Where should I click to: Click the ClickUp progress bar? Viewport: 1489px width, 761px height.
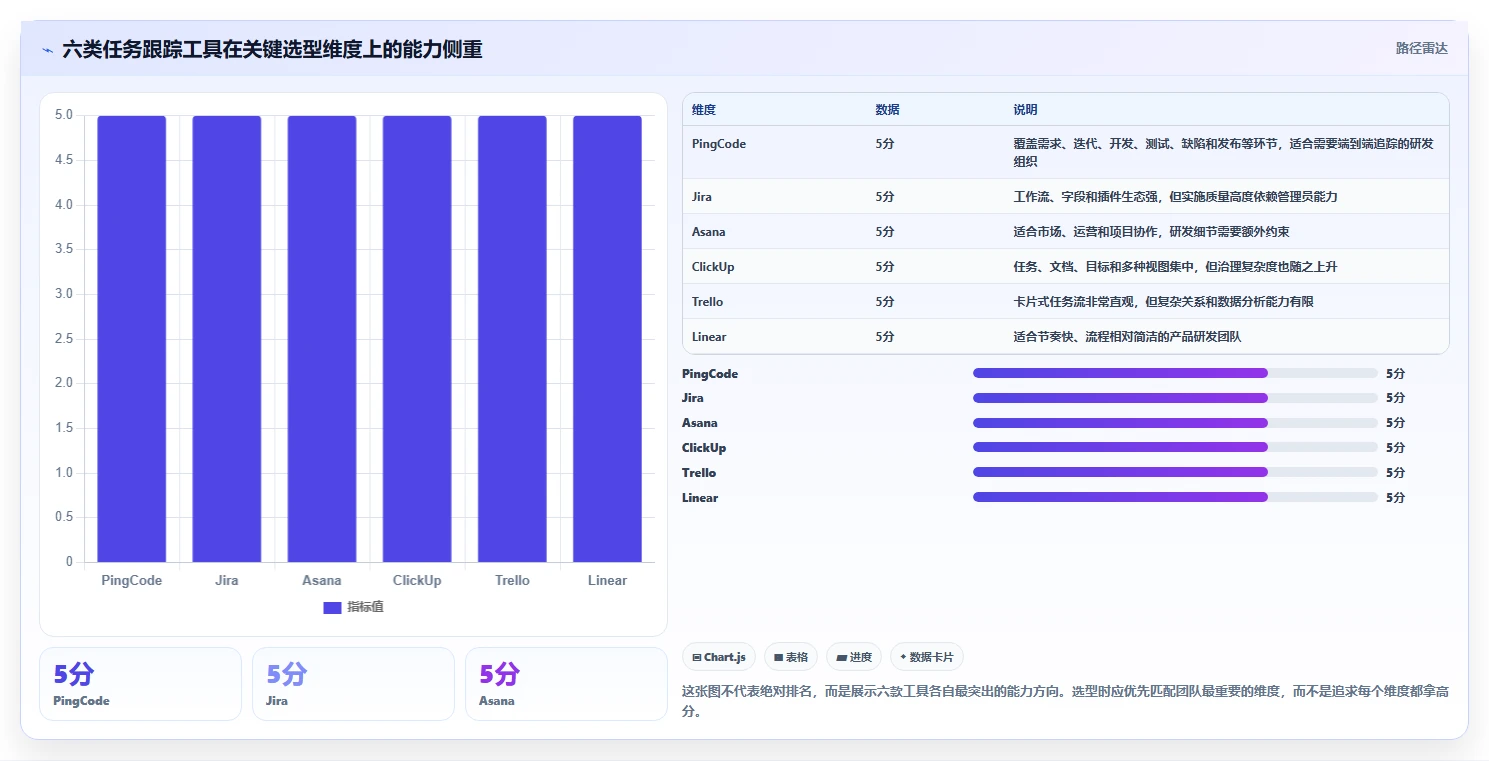pos(1175,447)
